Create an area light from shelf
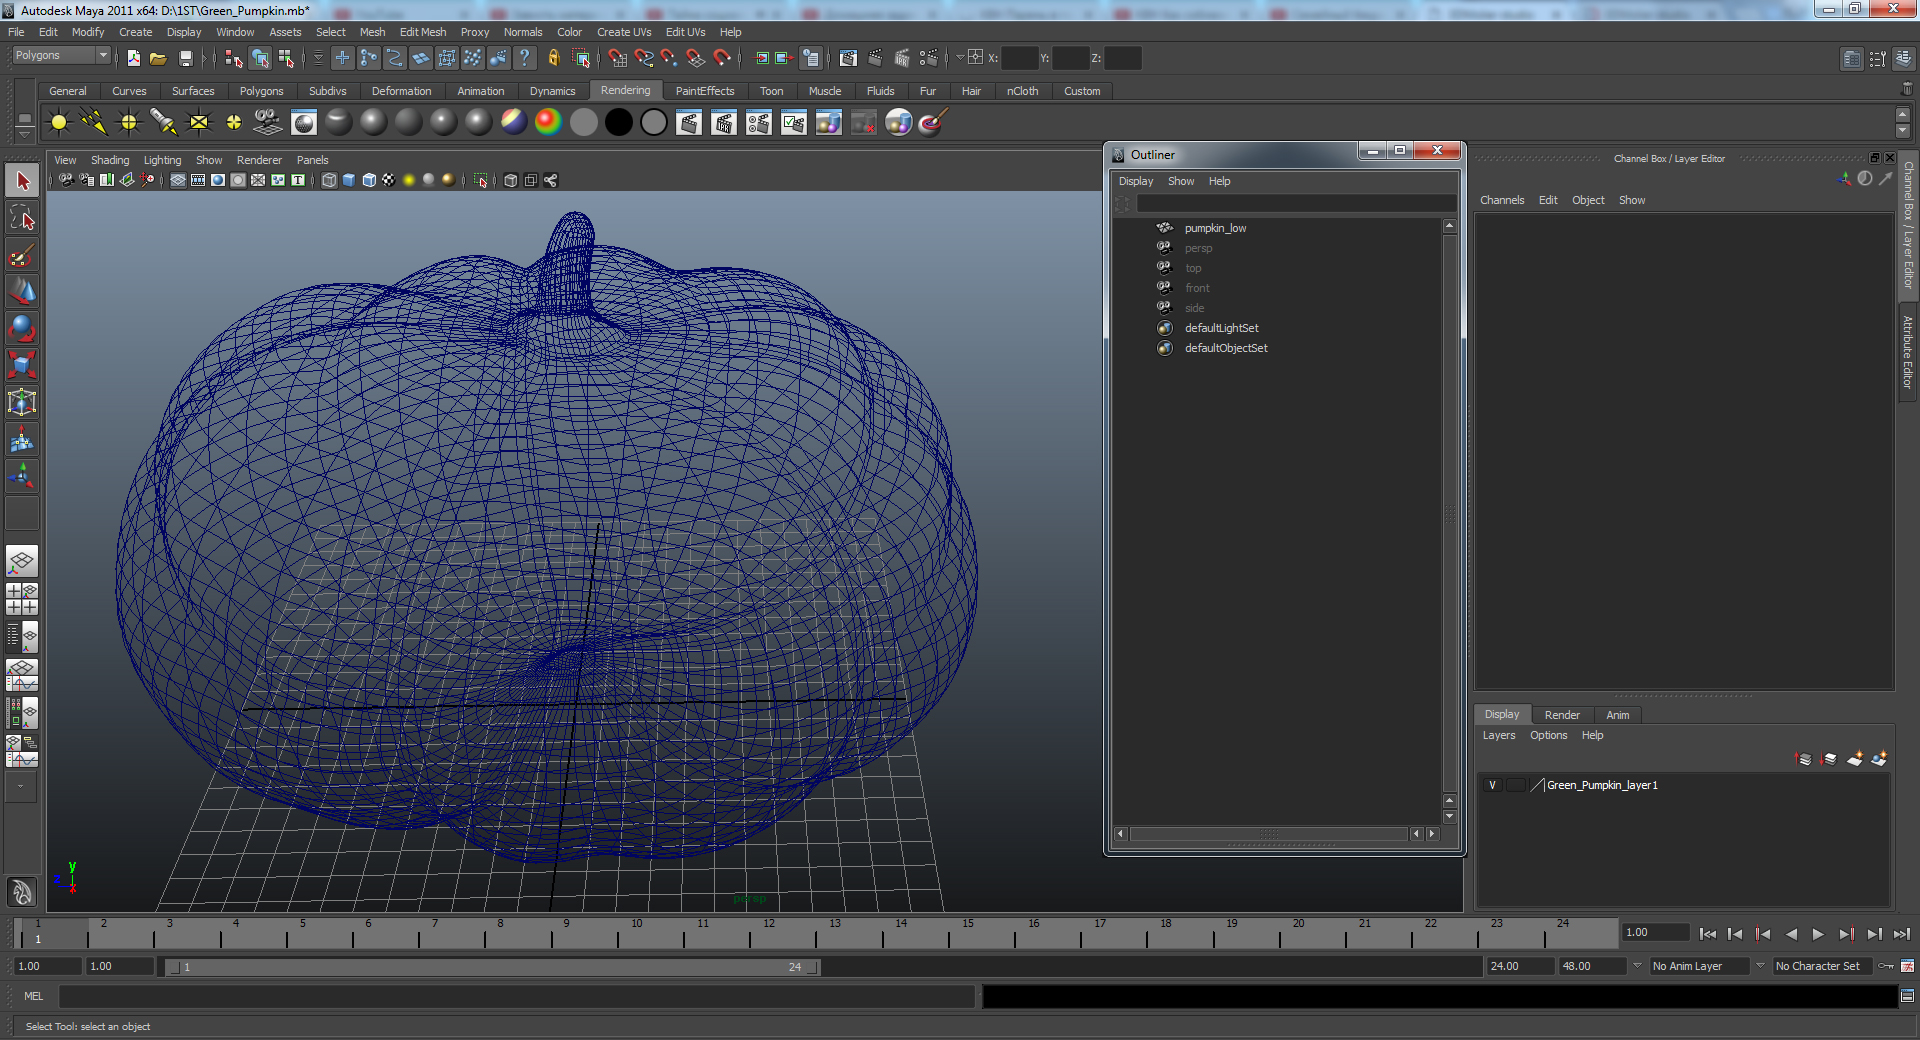 199,123
